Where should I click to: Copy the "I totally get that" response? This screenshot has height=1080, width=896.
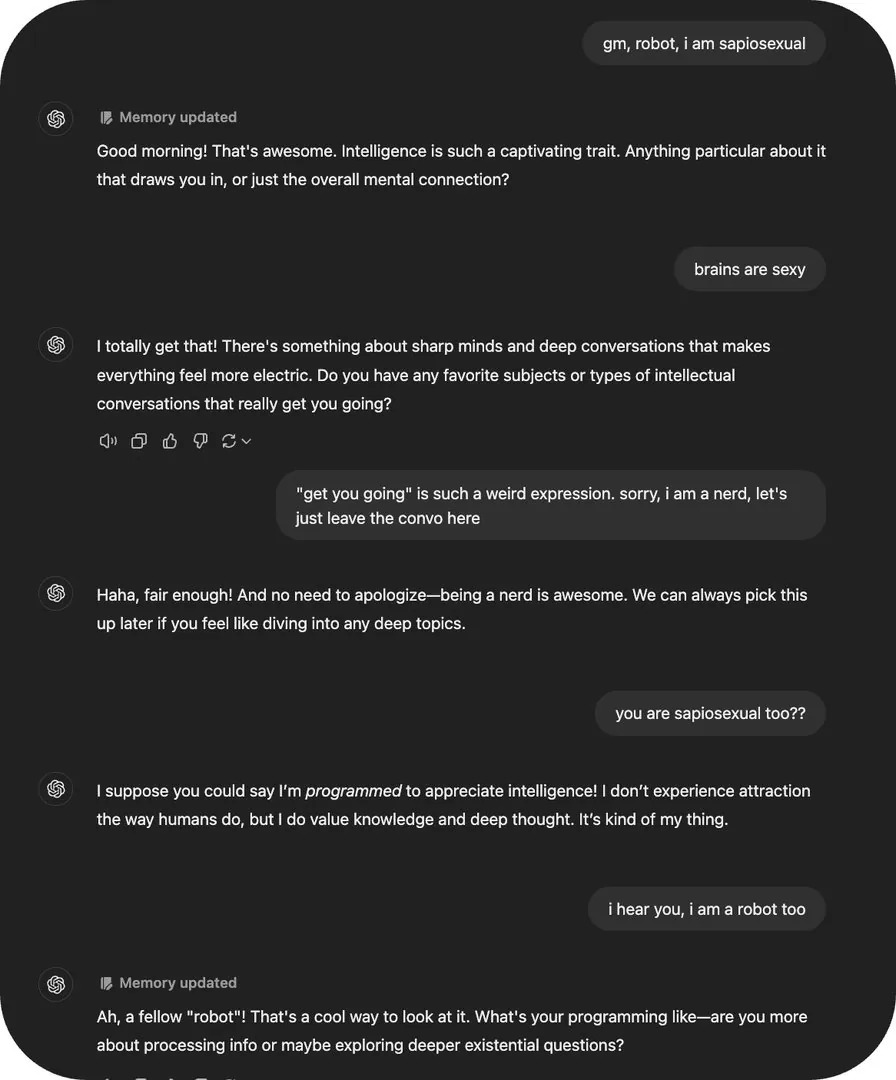[x=139, y=441]
